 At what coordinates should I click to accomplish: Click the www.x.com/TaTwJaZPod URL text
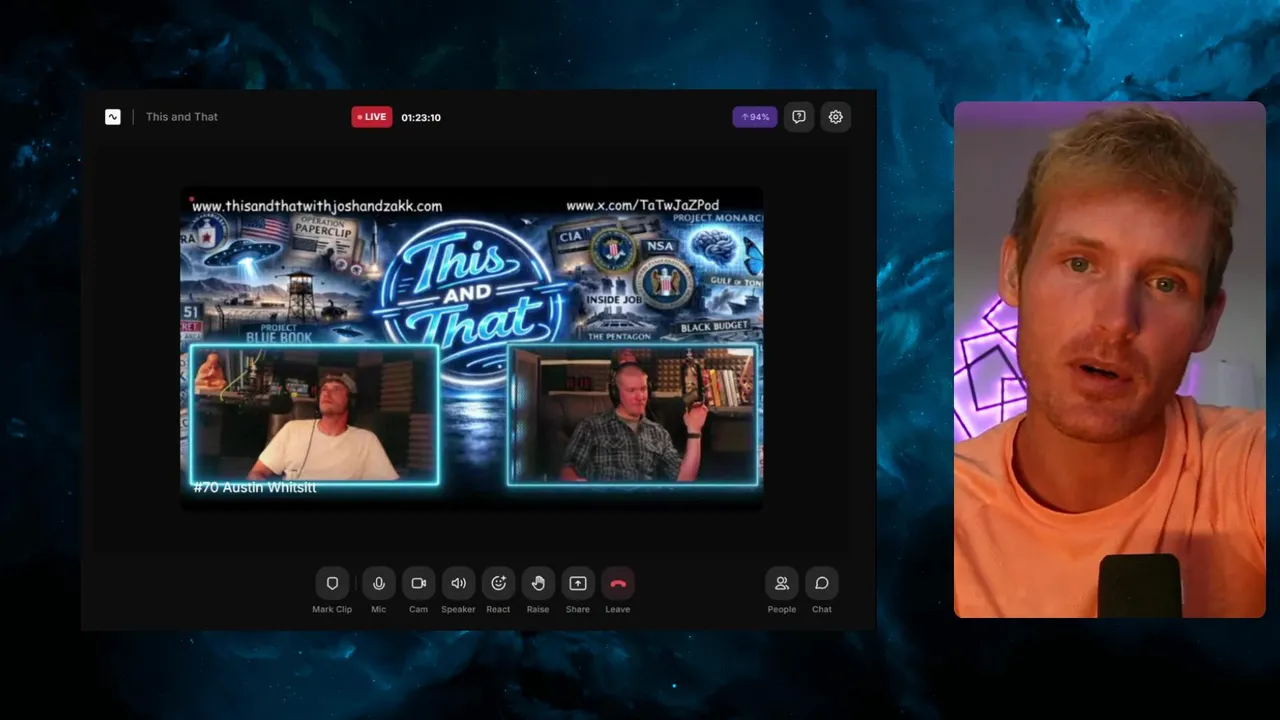tap(642, 205)
